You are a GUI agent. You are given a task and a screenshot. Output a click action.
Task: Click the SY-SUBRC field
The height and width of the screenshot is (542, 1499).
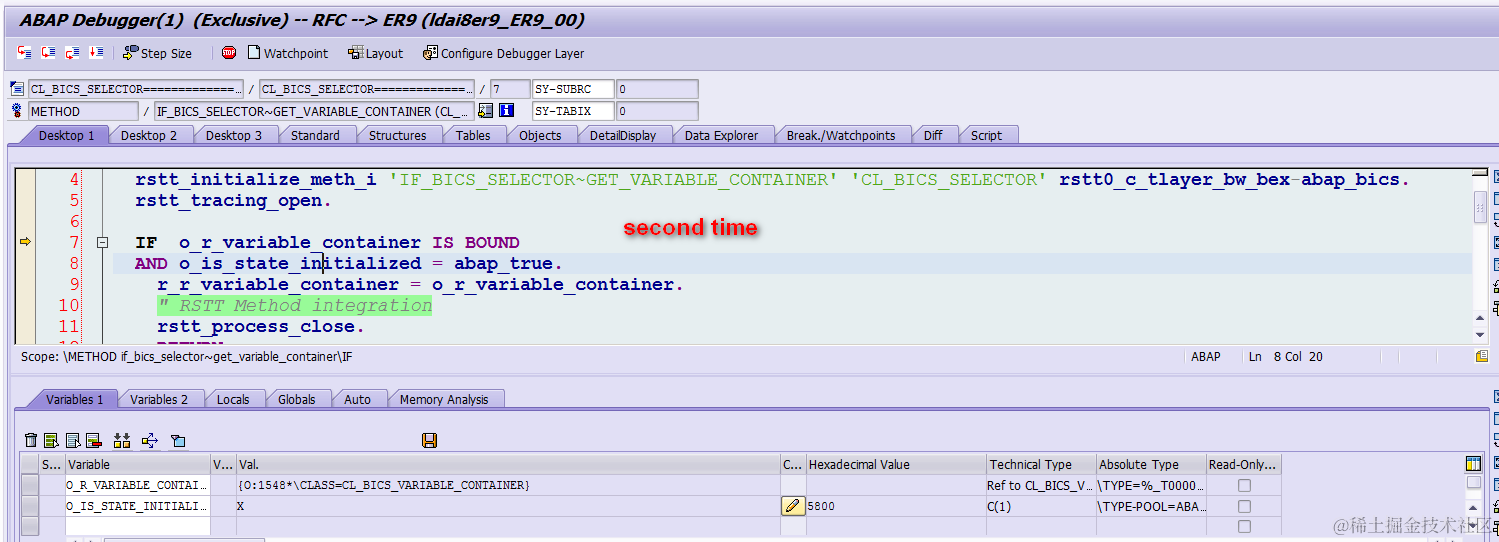(x=573, y=89)
